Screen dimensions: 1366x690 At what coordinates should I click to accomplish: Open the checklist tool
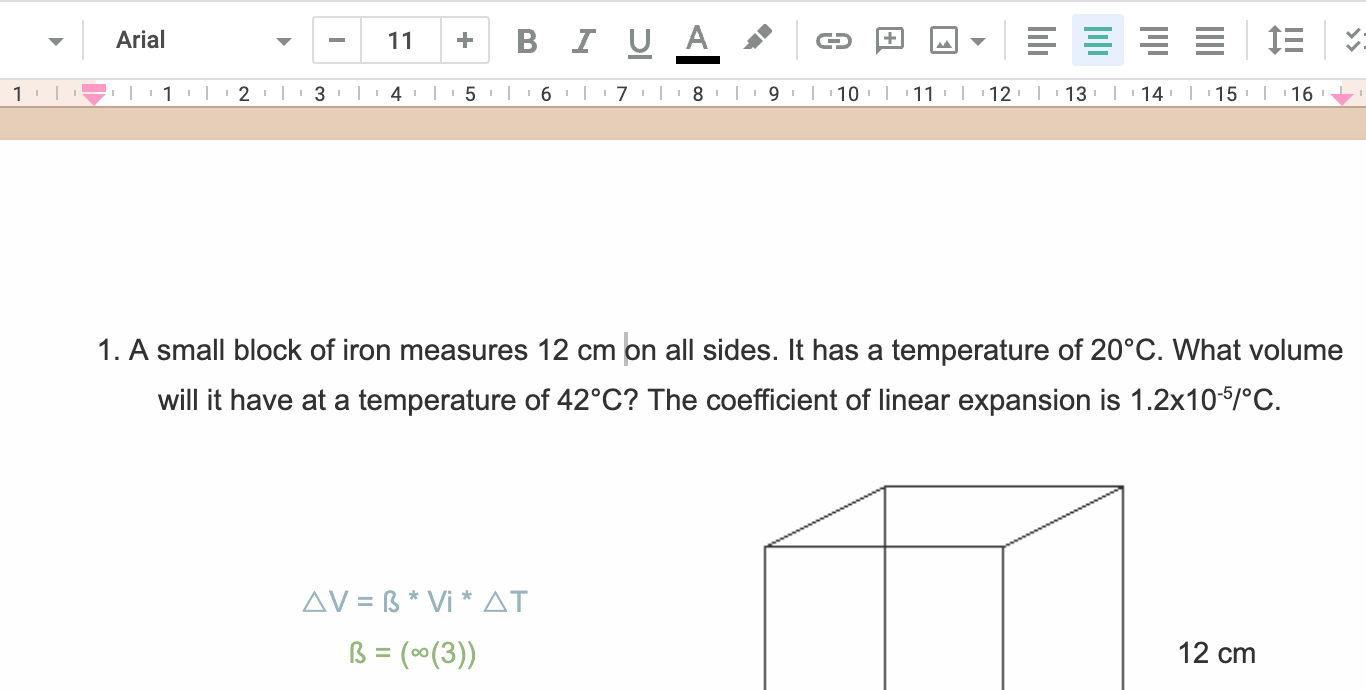[1356, 41]
